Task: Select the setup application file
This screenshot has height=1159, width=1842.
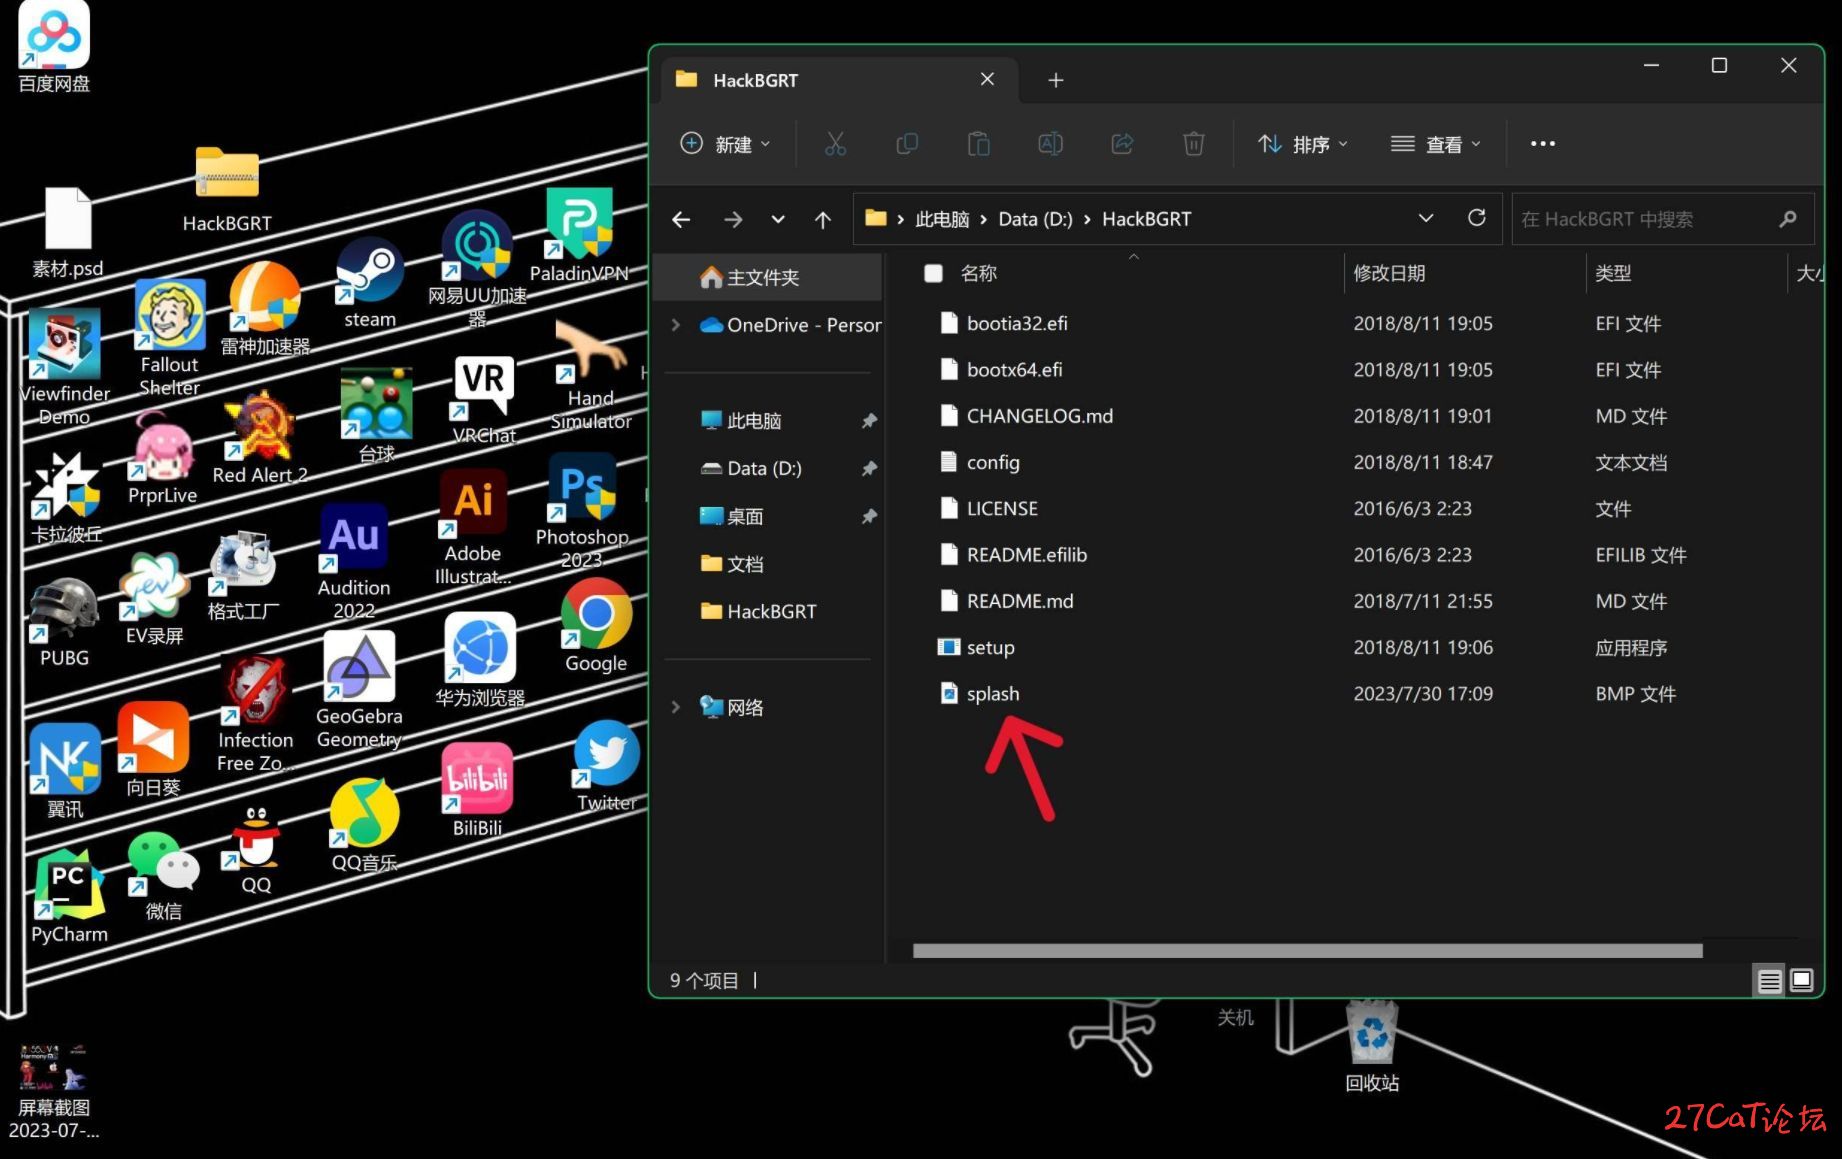Action: click(990, 648)
